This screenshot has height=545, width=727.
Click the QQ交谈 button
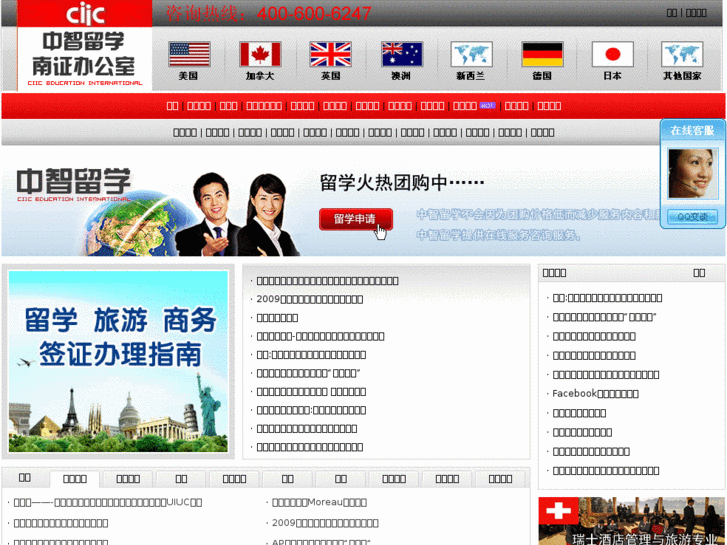coord(692,217)
